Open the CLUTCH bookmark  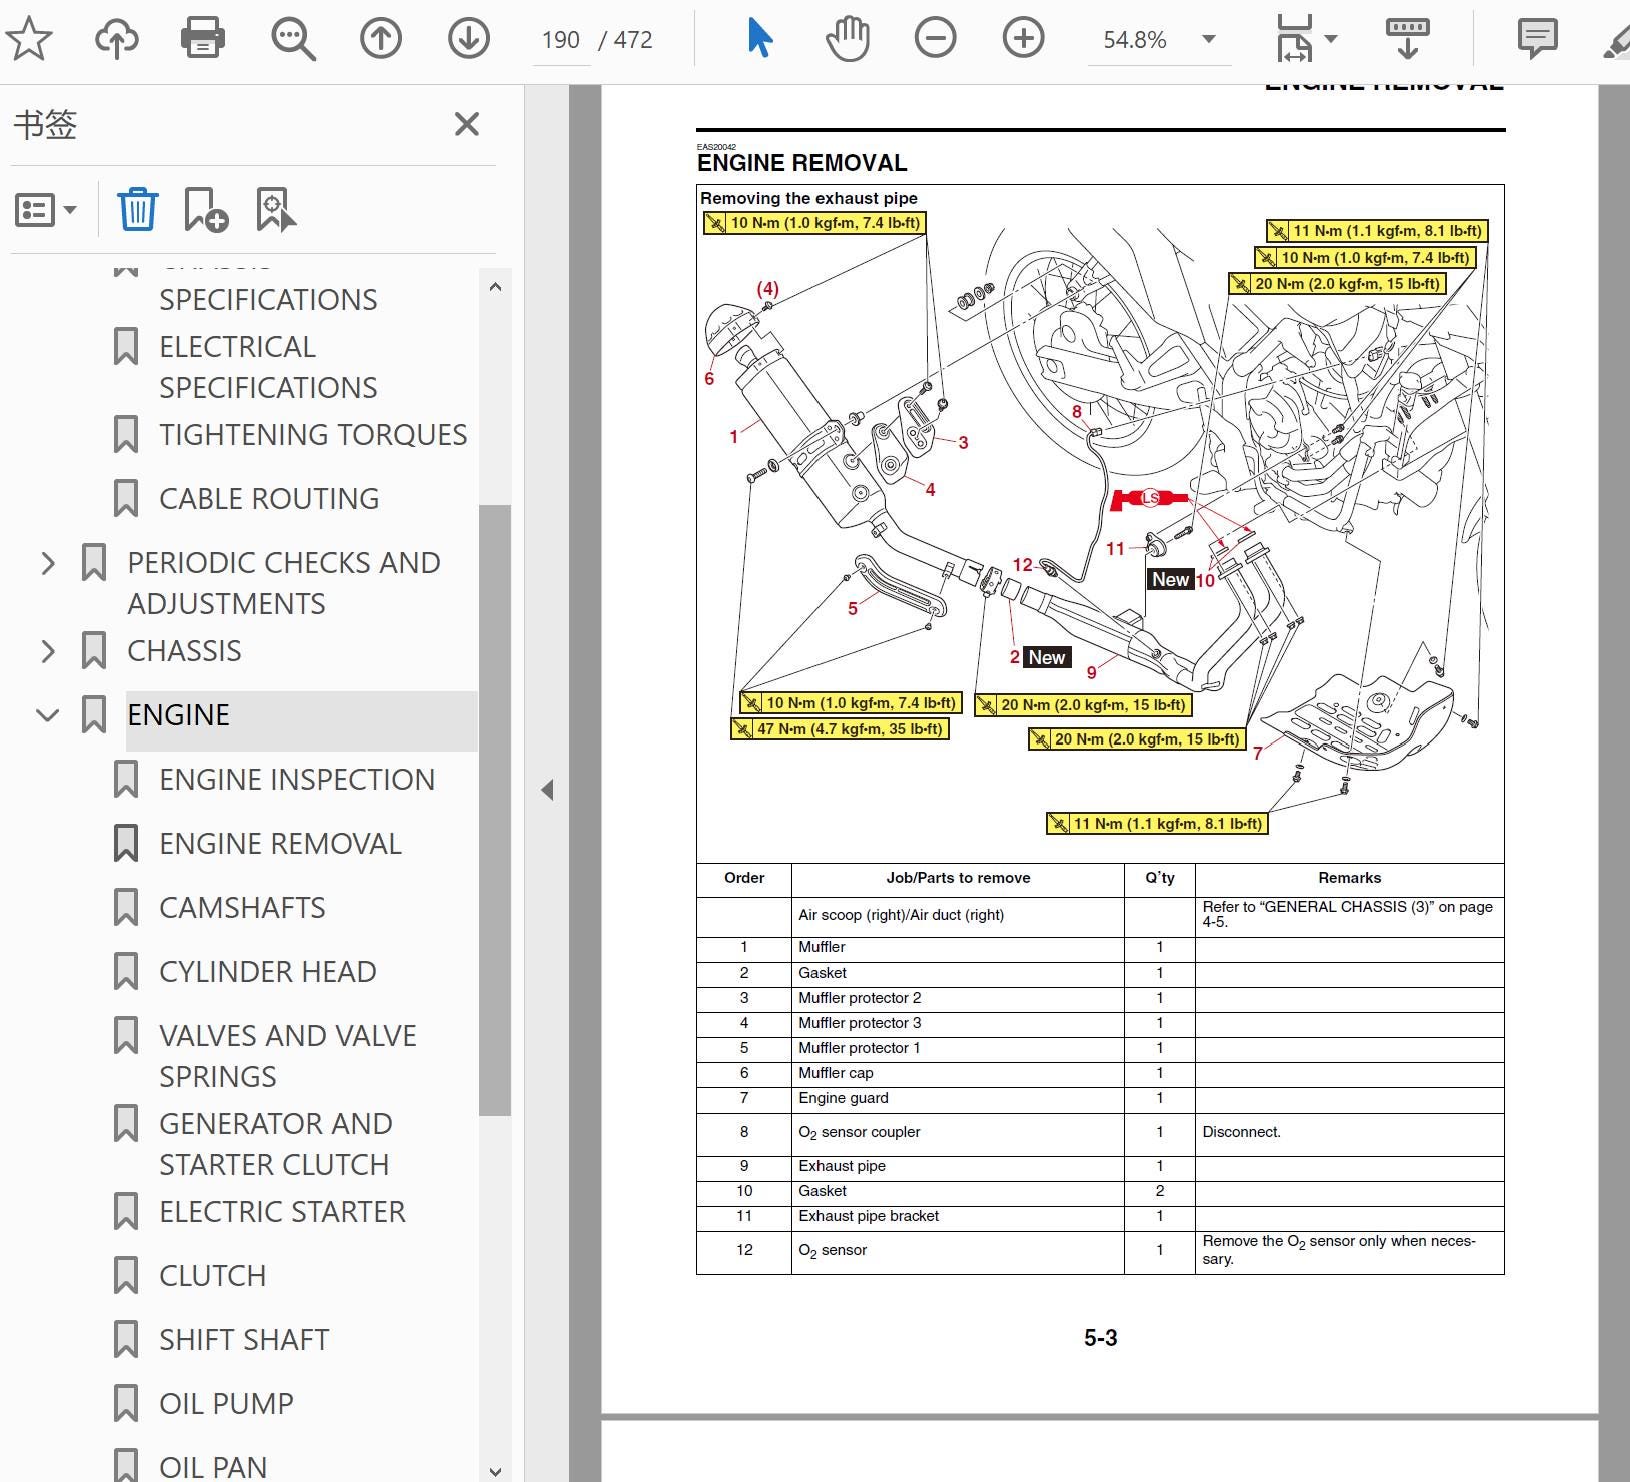213,1275
